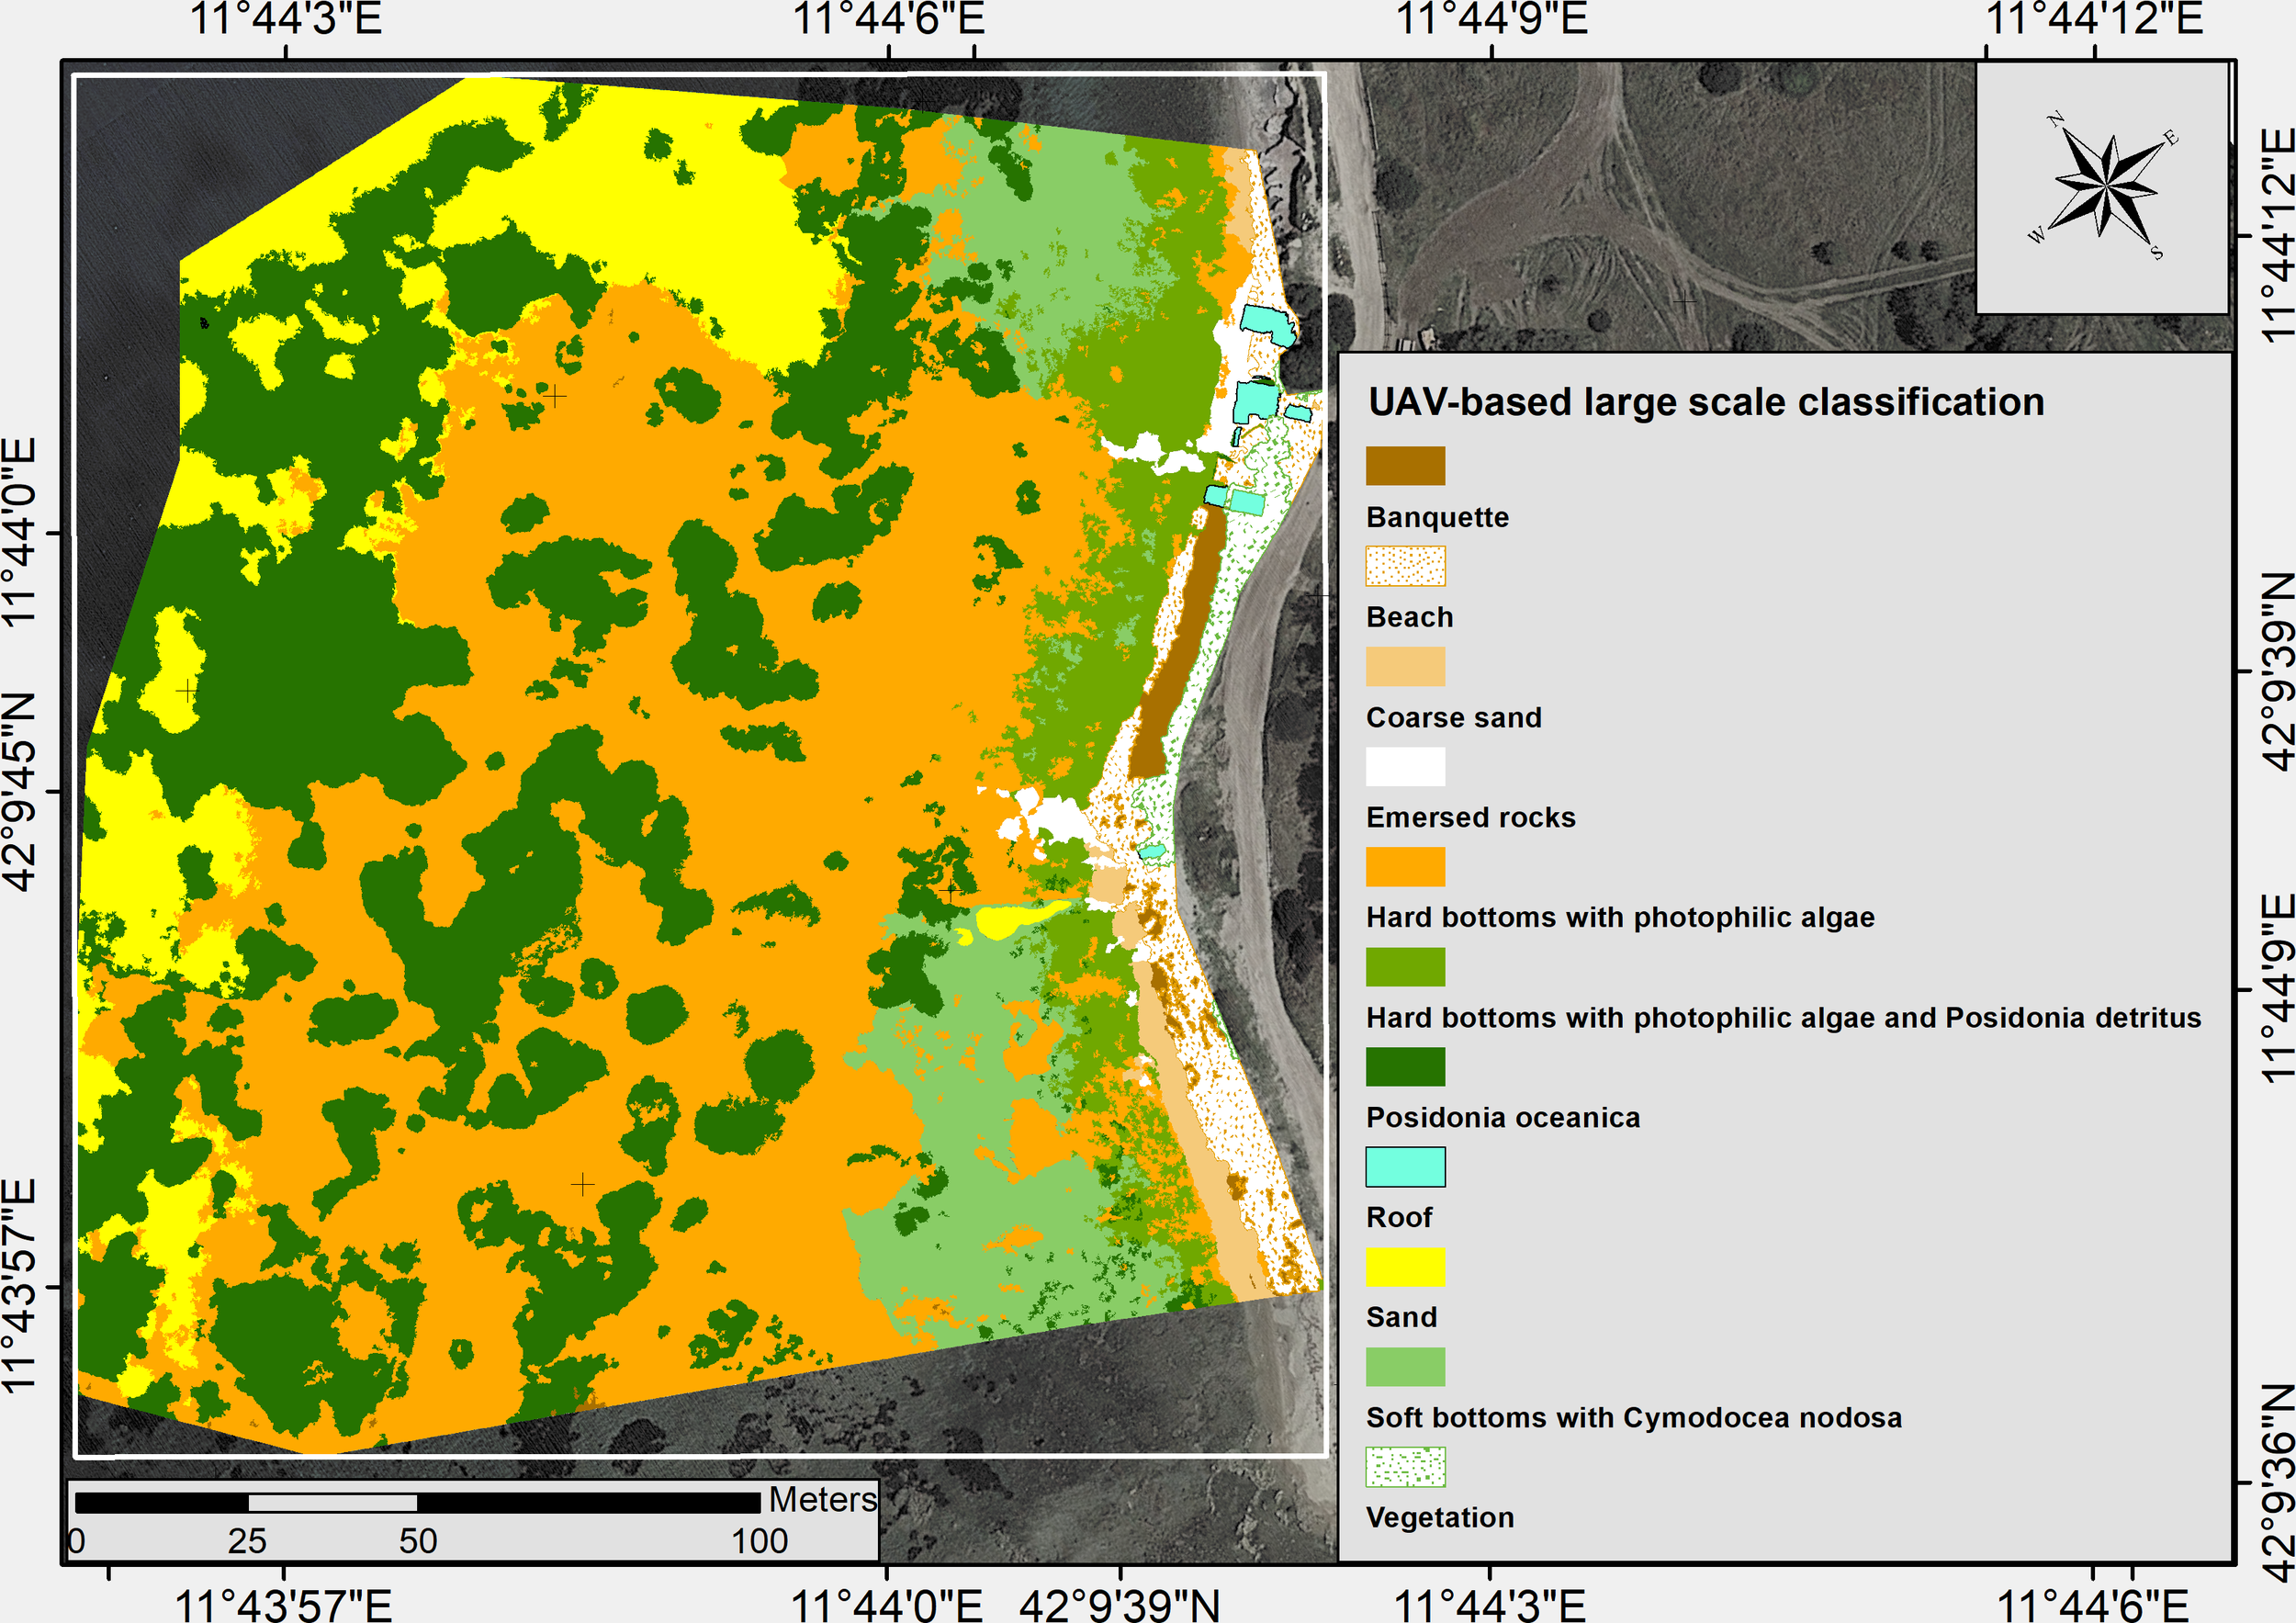Click the Beach dotted legend swatch
The image size is (2296, 1623).
pyautogui.click(x=1405, y=566)
